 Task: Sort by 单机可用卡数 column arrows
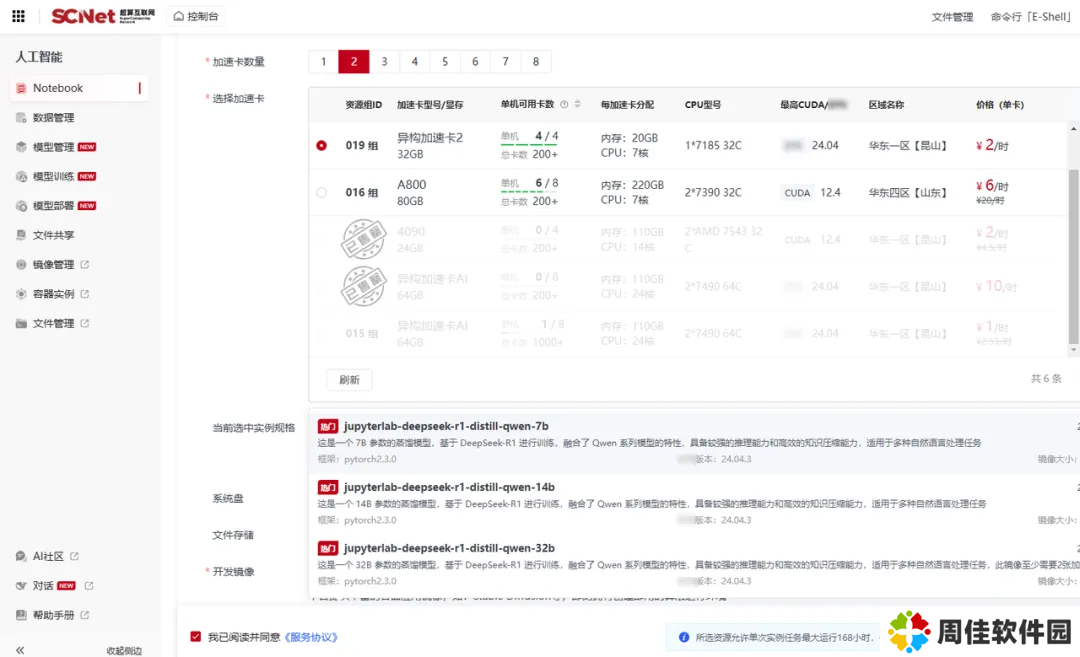click(578, 104)
